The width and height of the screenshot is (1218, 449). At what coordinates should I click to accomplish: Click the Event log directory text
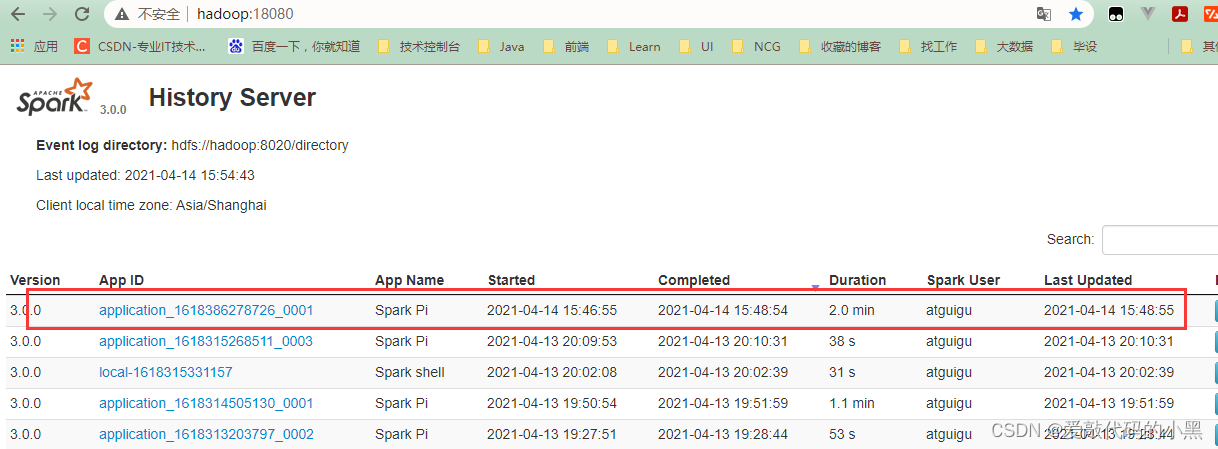192,145
